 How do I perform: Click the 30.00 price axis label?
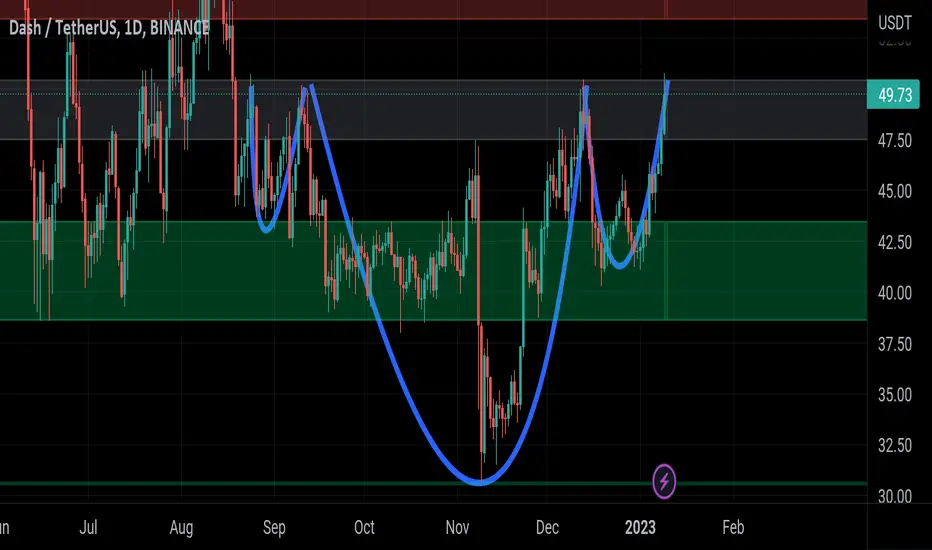pyautogui.click(x=895, y=496)
